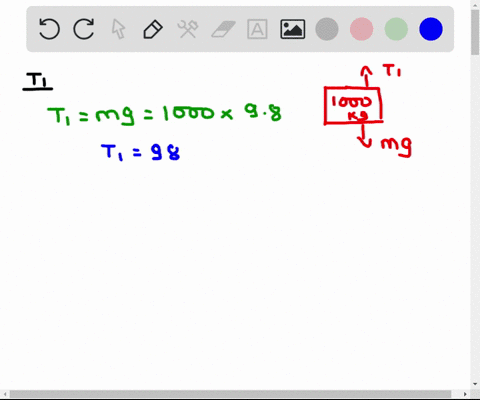Click the scroll left arrow
The image size is (480, 400).
pyautogui.click(x=5, y=394)
